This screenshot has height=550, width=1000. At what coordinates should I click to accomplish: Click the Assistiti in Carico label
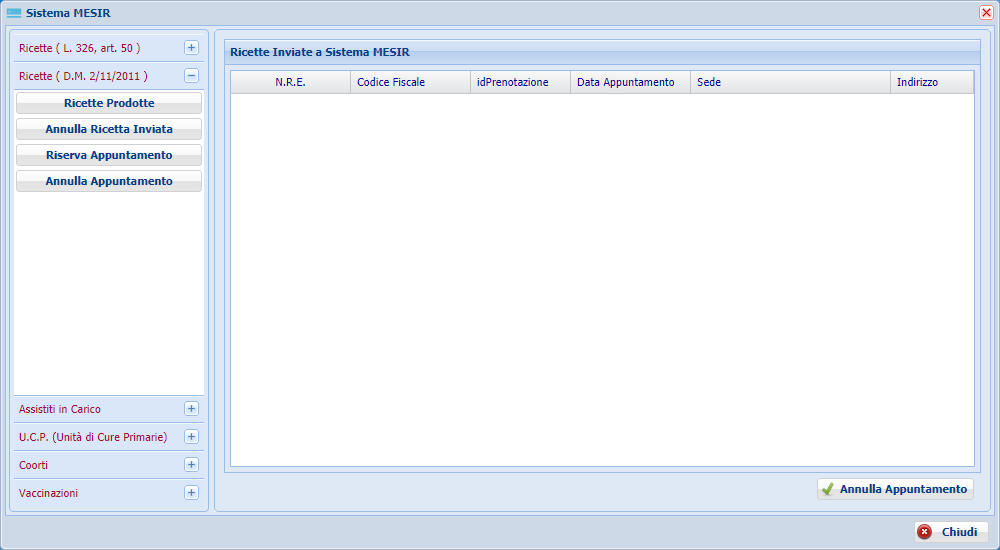click(60, 410)
